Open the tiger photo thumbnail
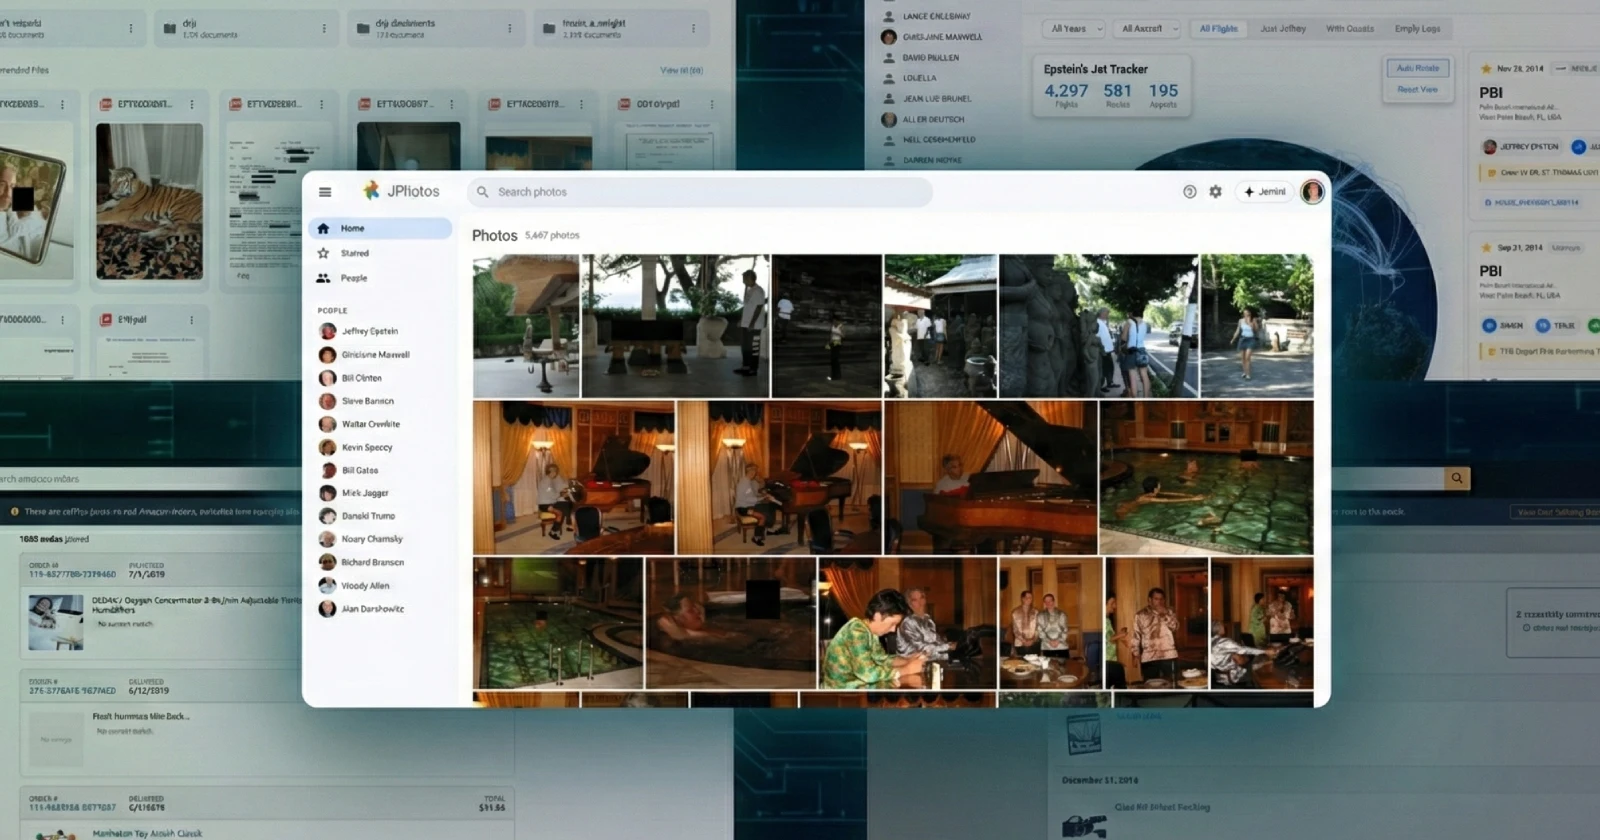The height and width of the screenshot is (840, 1600). point(149,201)
